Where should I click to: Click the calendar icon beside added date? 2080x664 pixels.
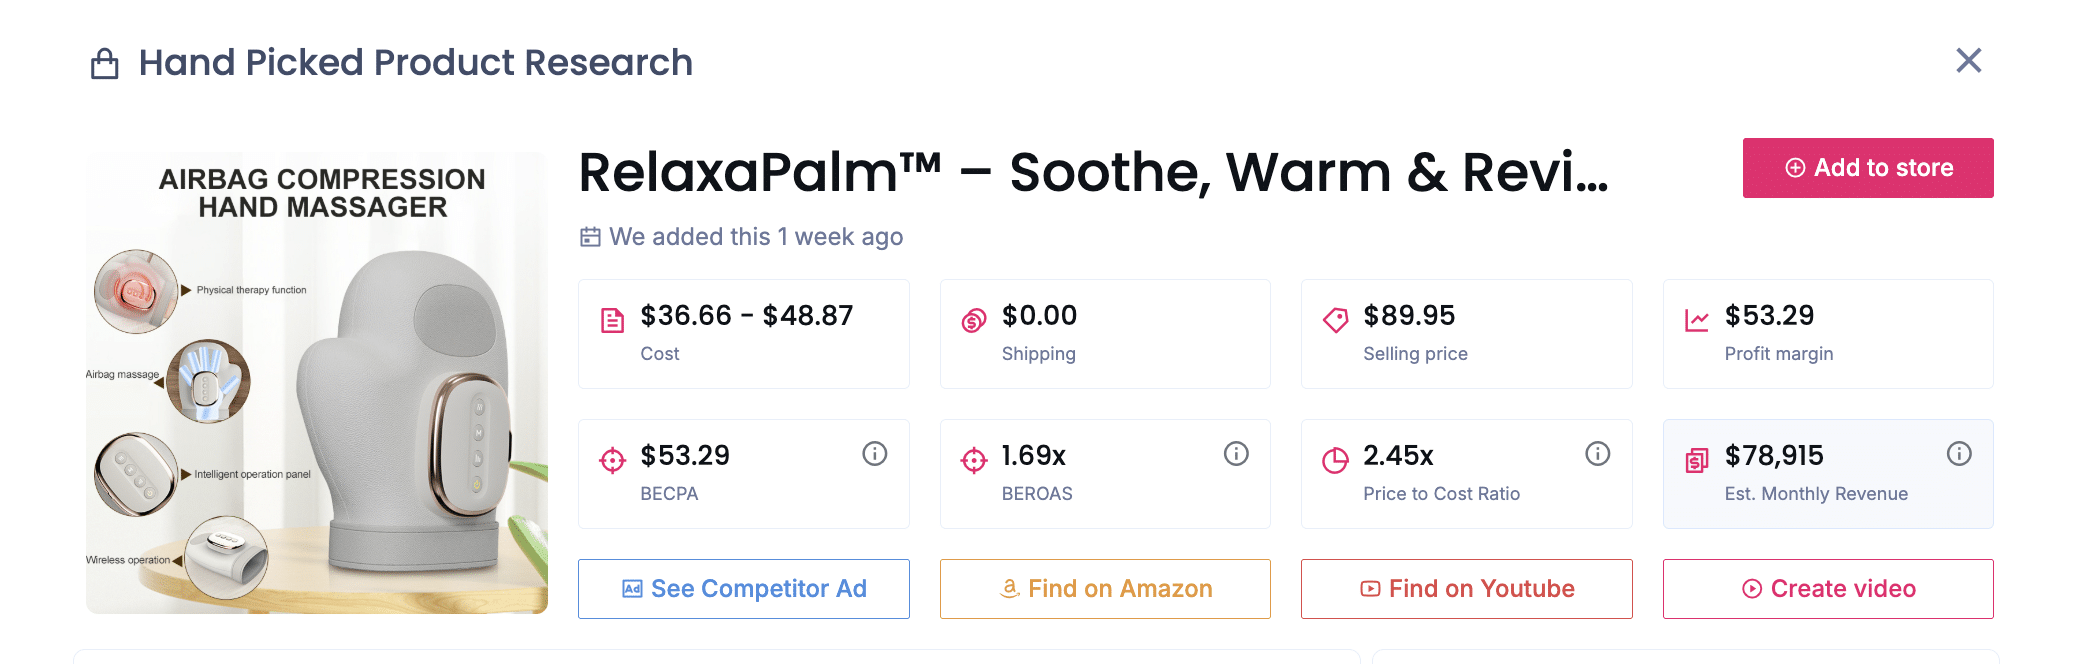point(591,237)
